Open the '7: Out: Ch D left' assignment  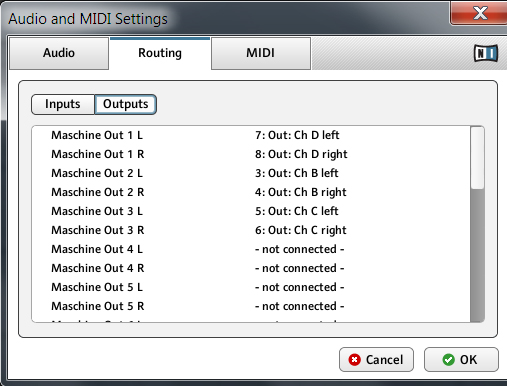[297, 135]
